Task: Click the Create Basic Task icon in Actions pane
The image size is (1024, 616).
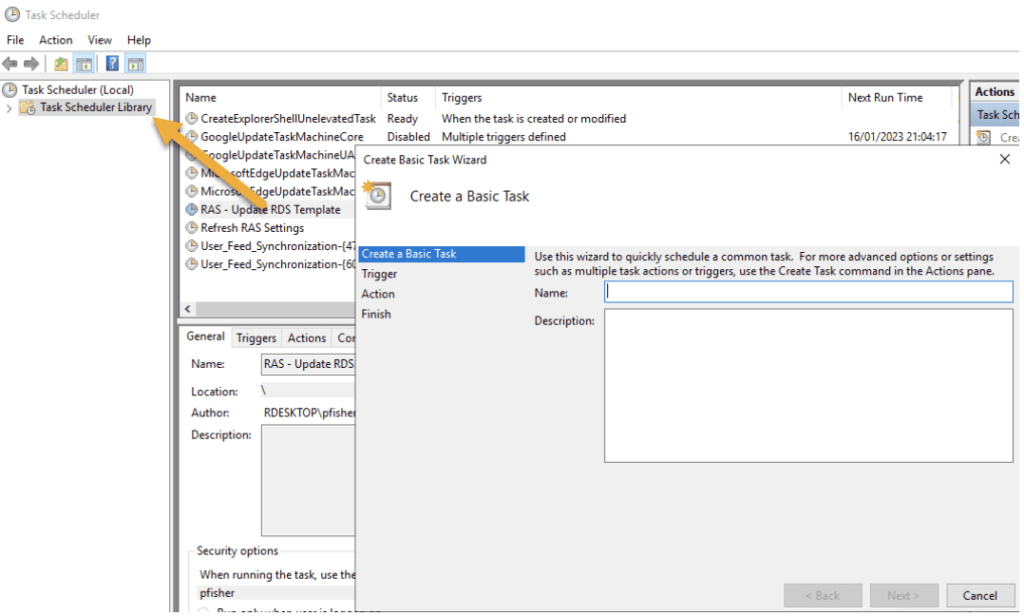Action: point(984,137)
